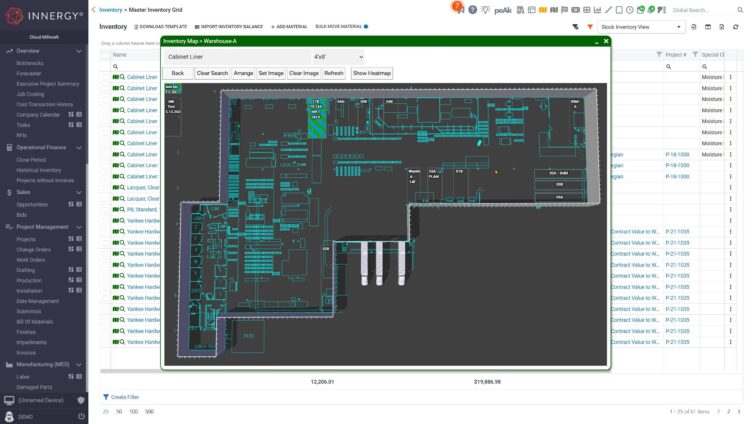Click the Show Heatmap button
Image resolution: width=754 pixels, height=424 pixels.
tap(371, 73)
